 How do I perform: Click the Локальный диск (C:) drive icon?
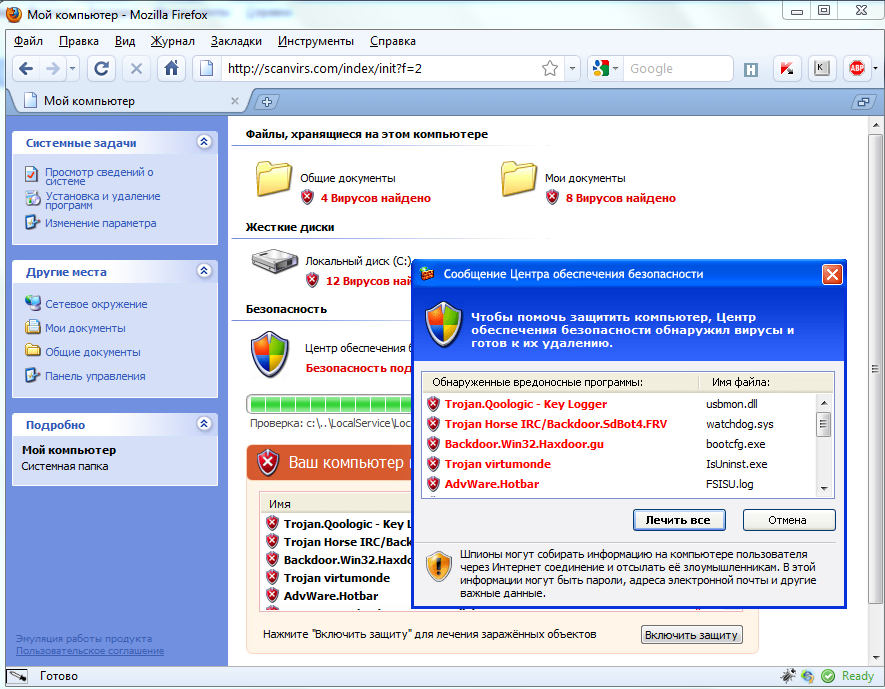273,264
